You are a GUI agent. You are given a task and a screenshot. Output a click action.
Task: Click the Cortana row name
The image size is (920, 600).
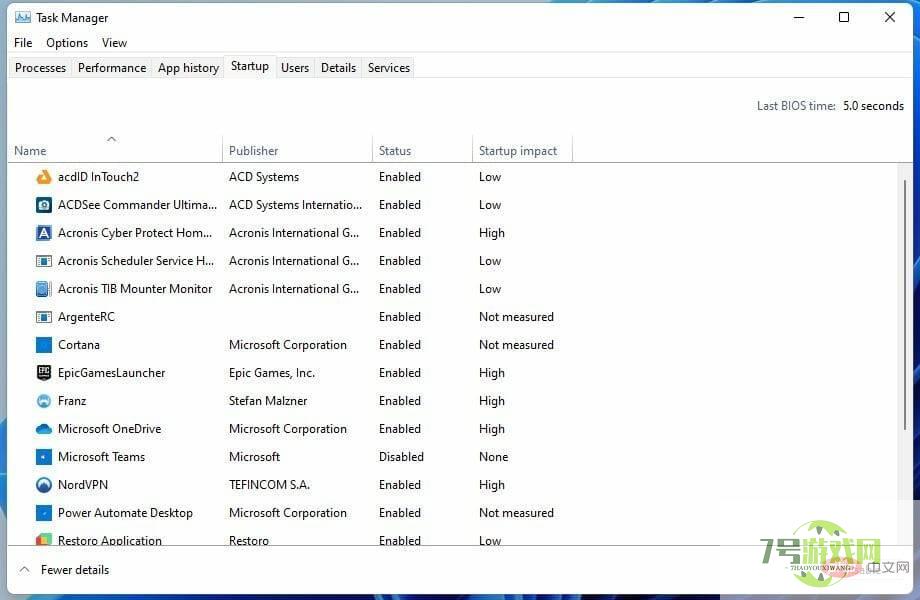coord(79,345)
